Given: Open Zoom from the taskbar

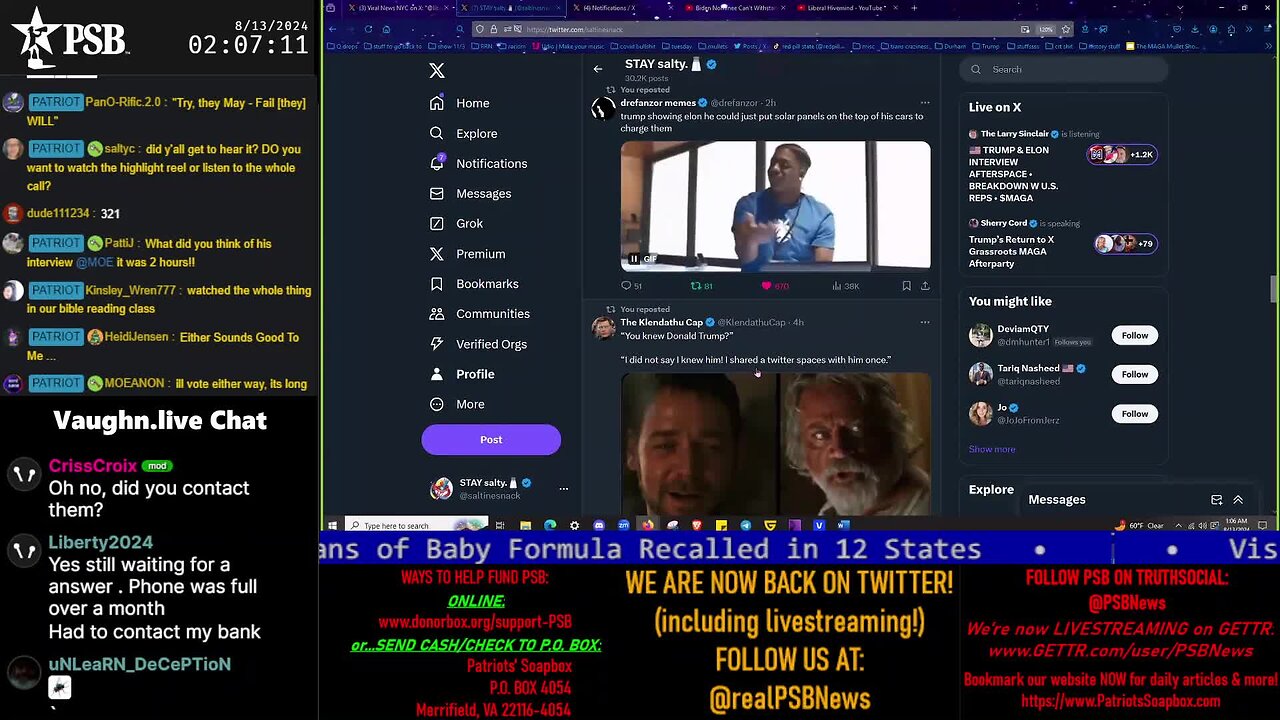Looking at the screenshot, I should point(623,525).
